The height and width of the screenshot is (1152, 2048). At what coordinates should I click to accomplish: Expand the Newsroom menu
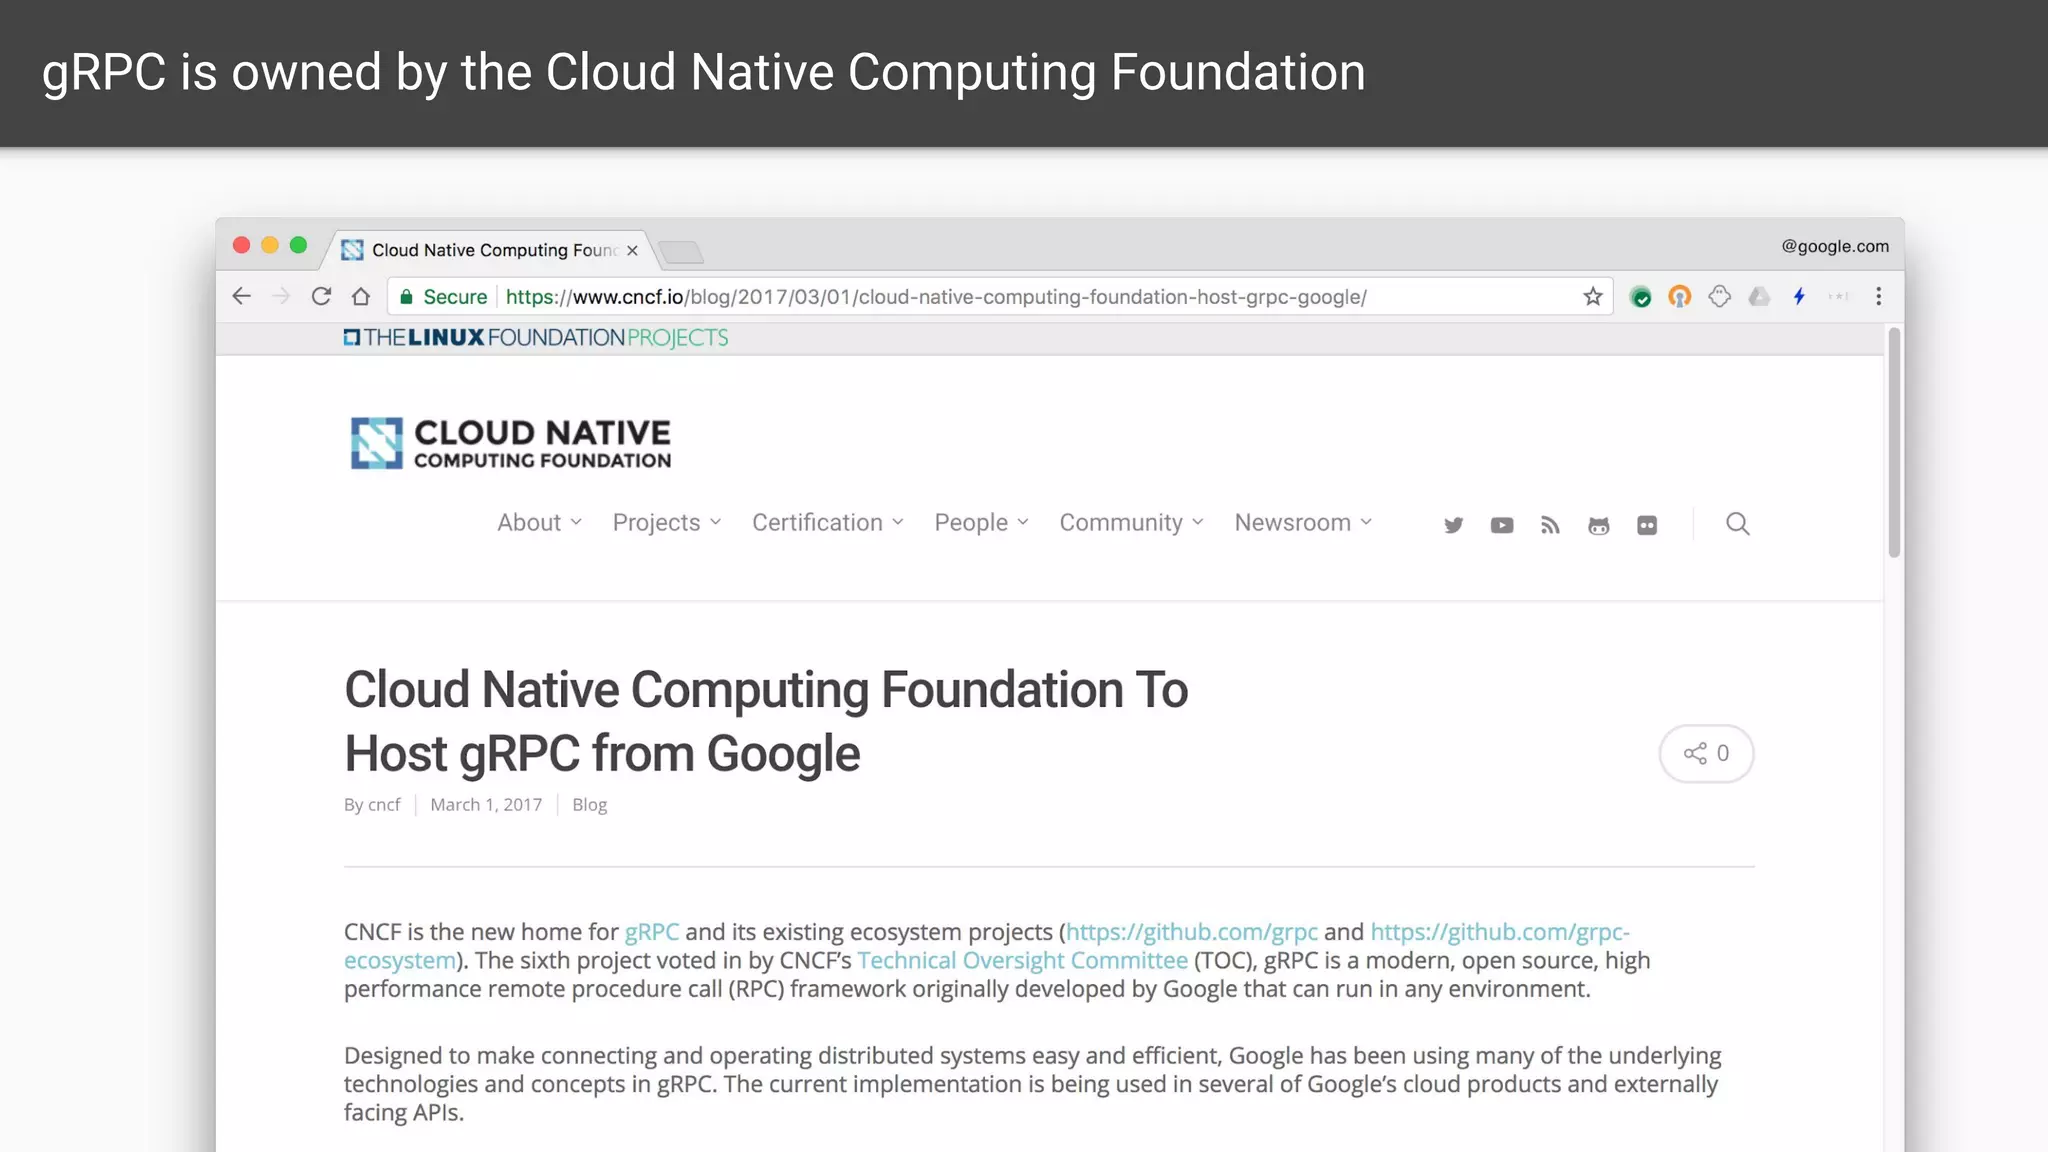point(1303,523)
